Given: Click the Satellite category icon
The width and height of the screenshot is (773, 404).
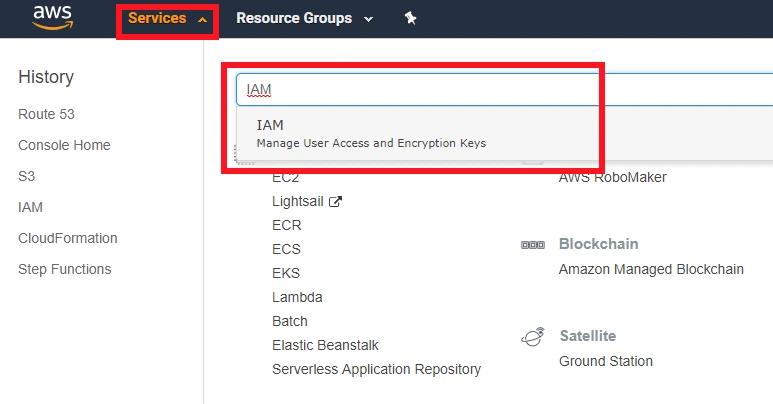Looking at the screenshot, I should 533,337.
